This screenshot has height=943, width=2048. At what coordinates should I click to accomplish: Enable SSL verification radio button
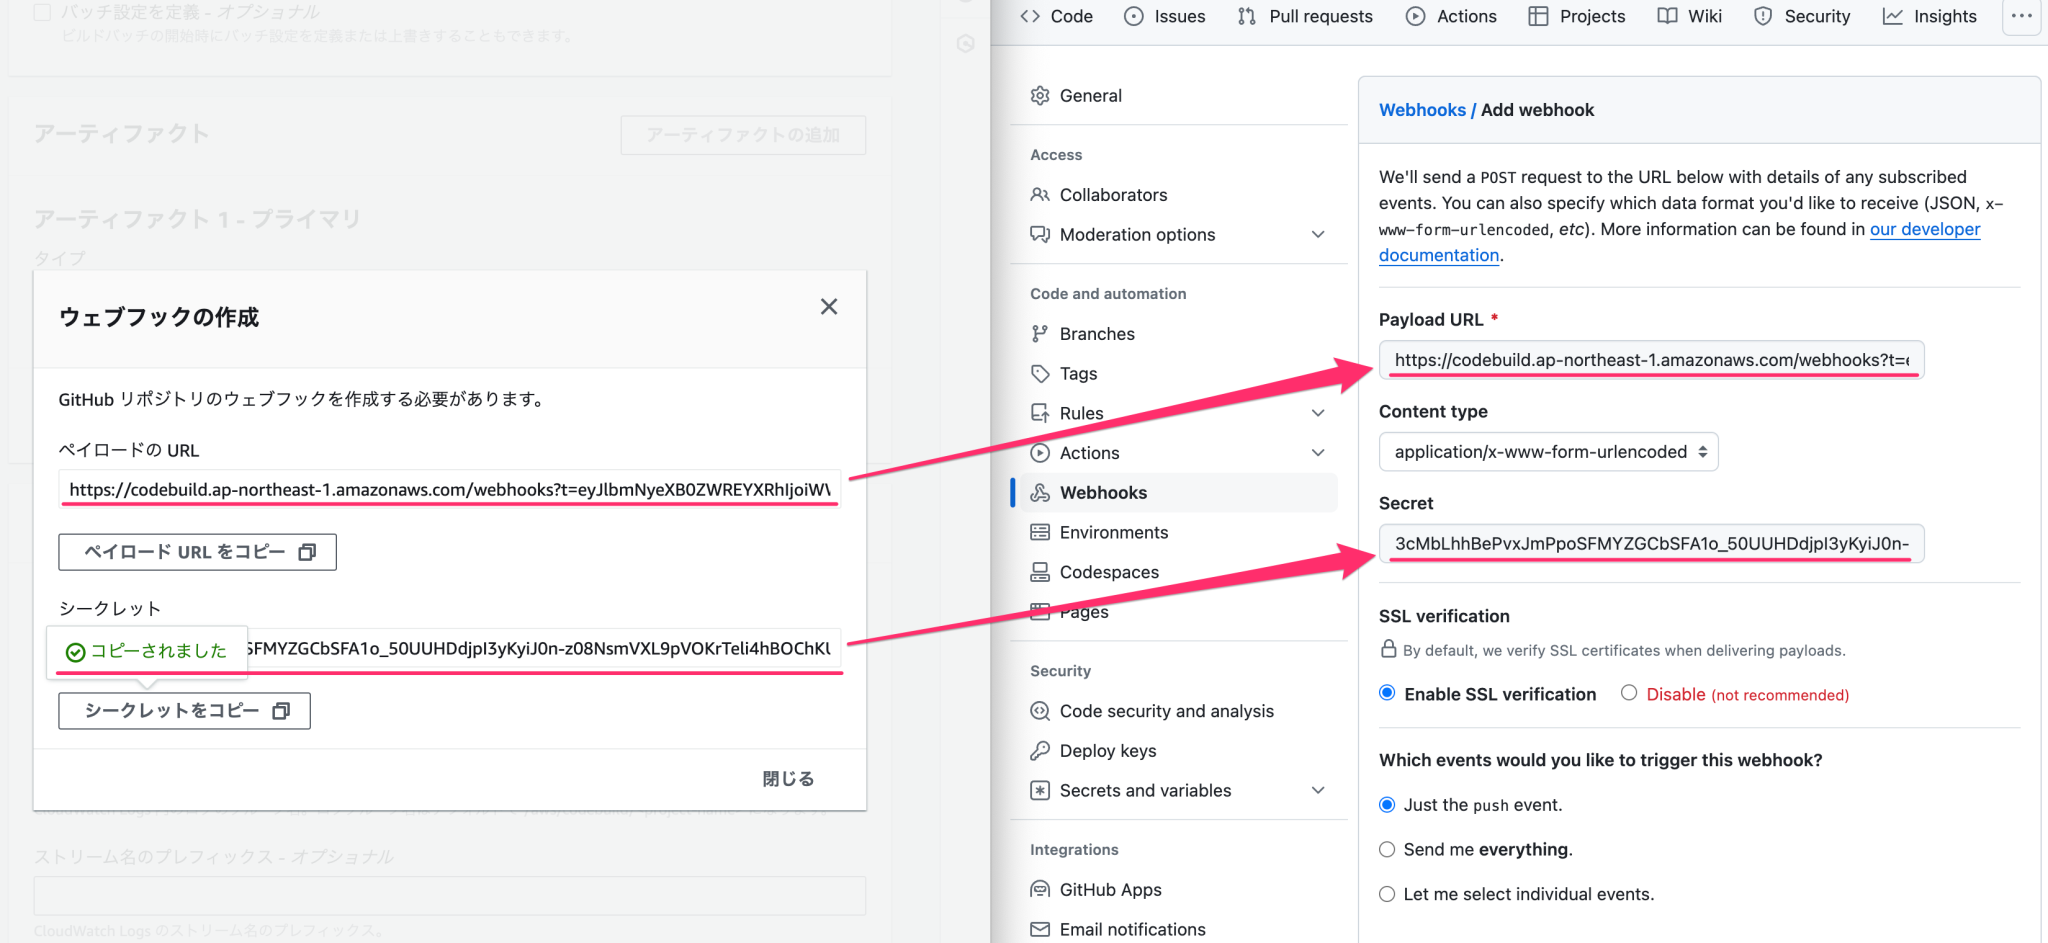click(x=1387, y=693)
